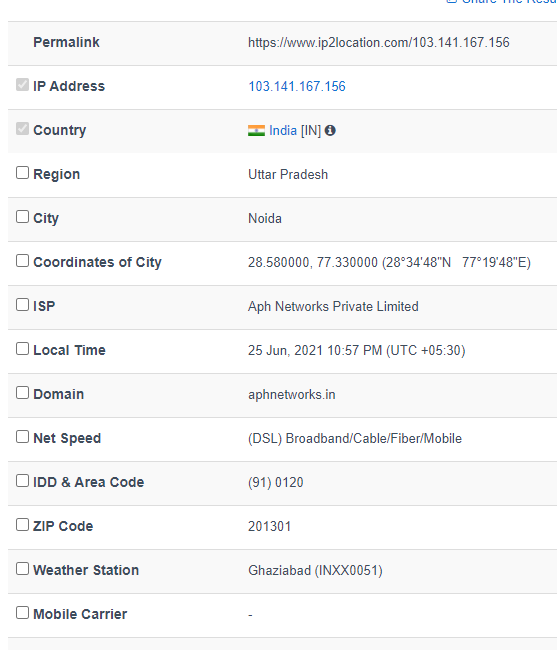Click the Share The Result link
This screenshot has height=650, width=557.
pyautogui.click(x=509, y=2)
